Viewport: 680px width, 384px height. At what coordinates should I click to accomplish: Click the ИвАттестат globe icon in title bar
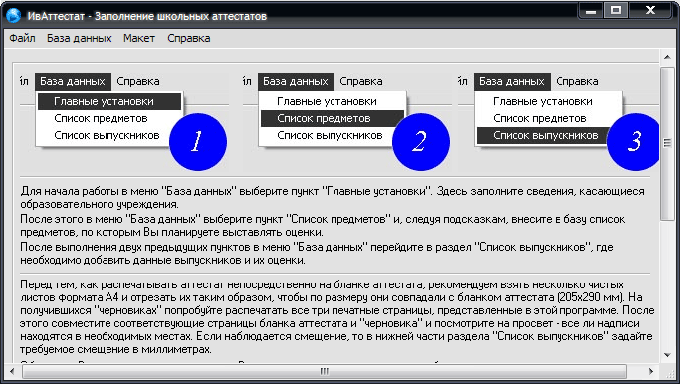point(13,16)
